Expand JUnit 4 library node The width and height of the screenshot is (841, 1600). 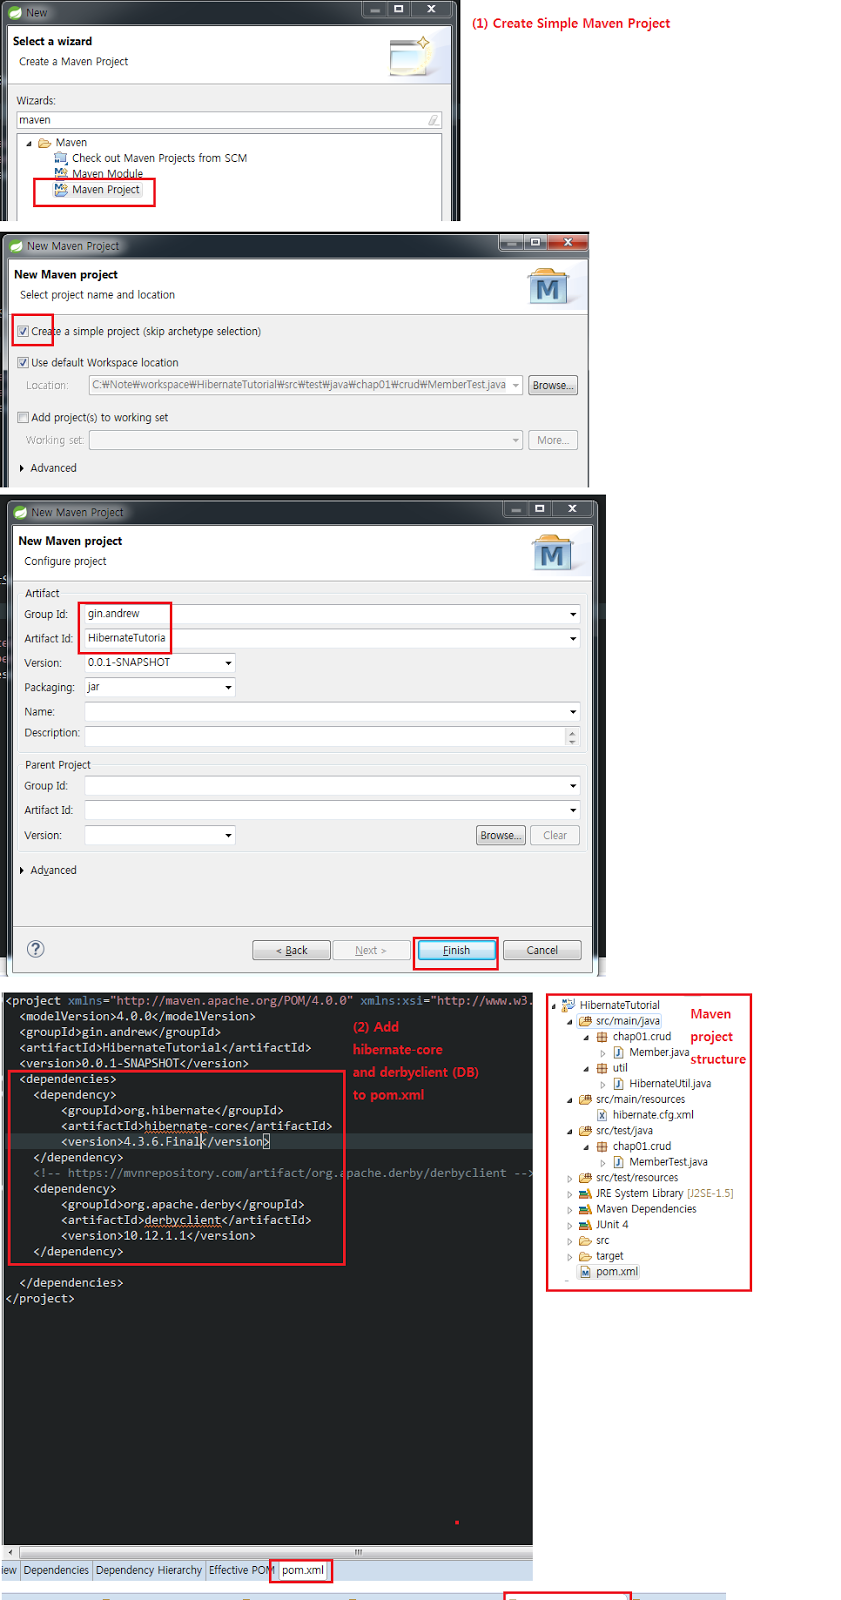tap(570, 1225)
